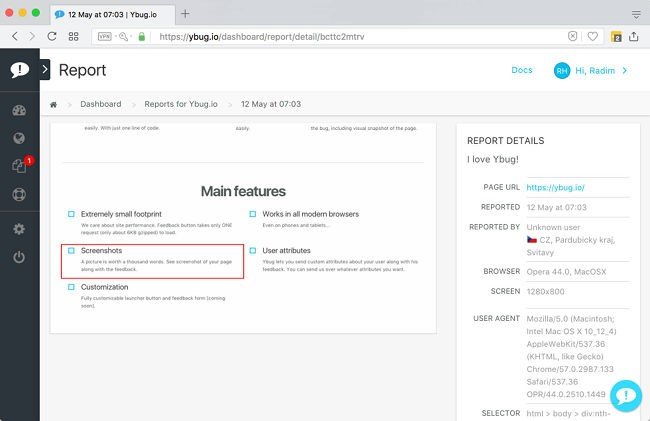Open the lifebuoy support icon in sidebar

coord(19,194)
